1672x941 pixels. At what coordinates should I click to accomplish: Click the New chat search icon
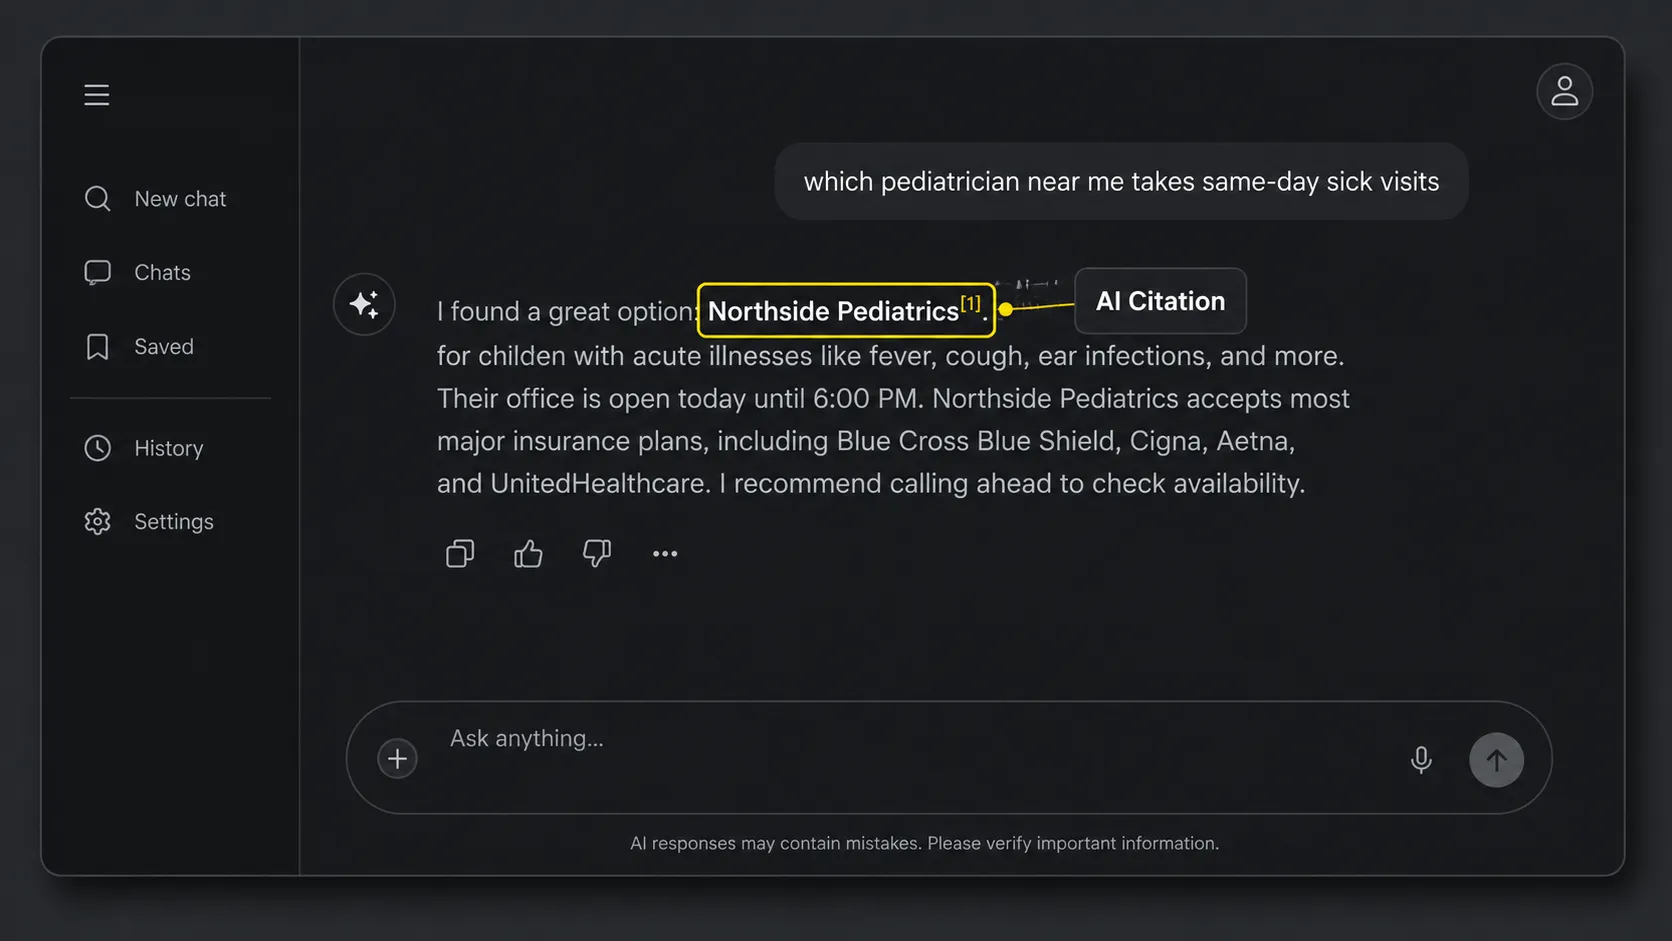(97, 199)
